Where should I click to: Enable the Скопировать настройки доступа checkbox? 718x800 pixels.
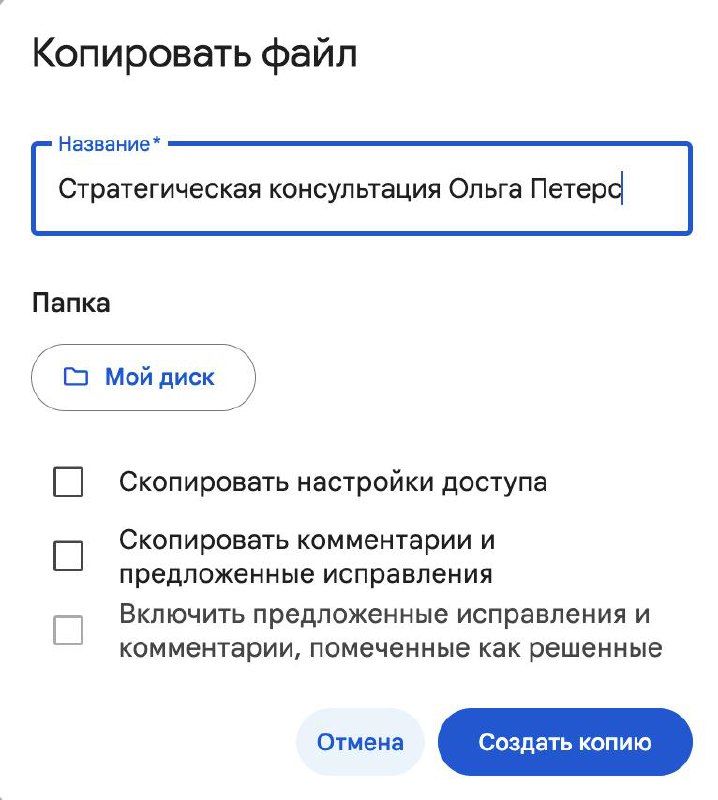click(x=68, y=481)
